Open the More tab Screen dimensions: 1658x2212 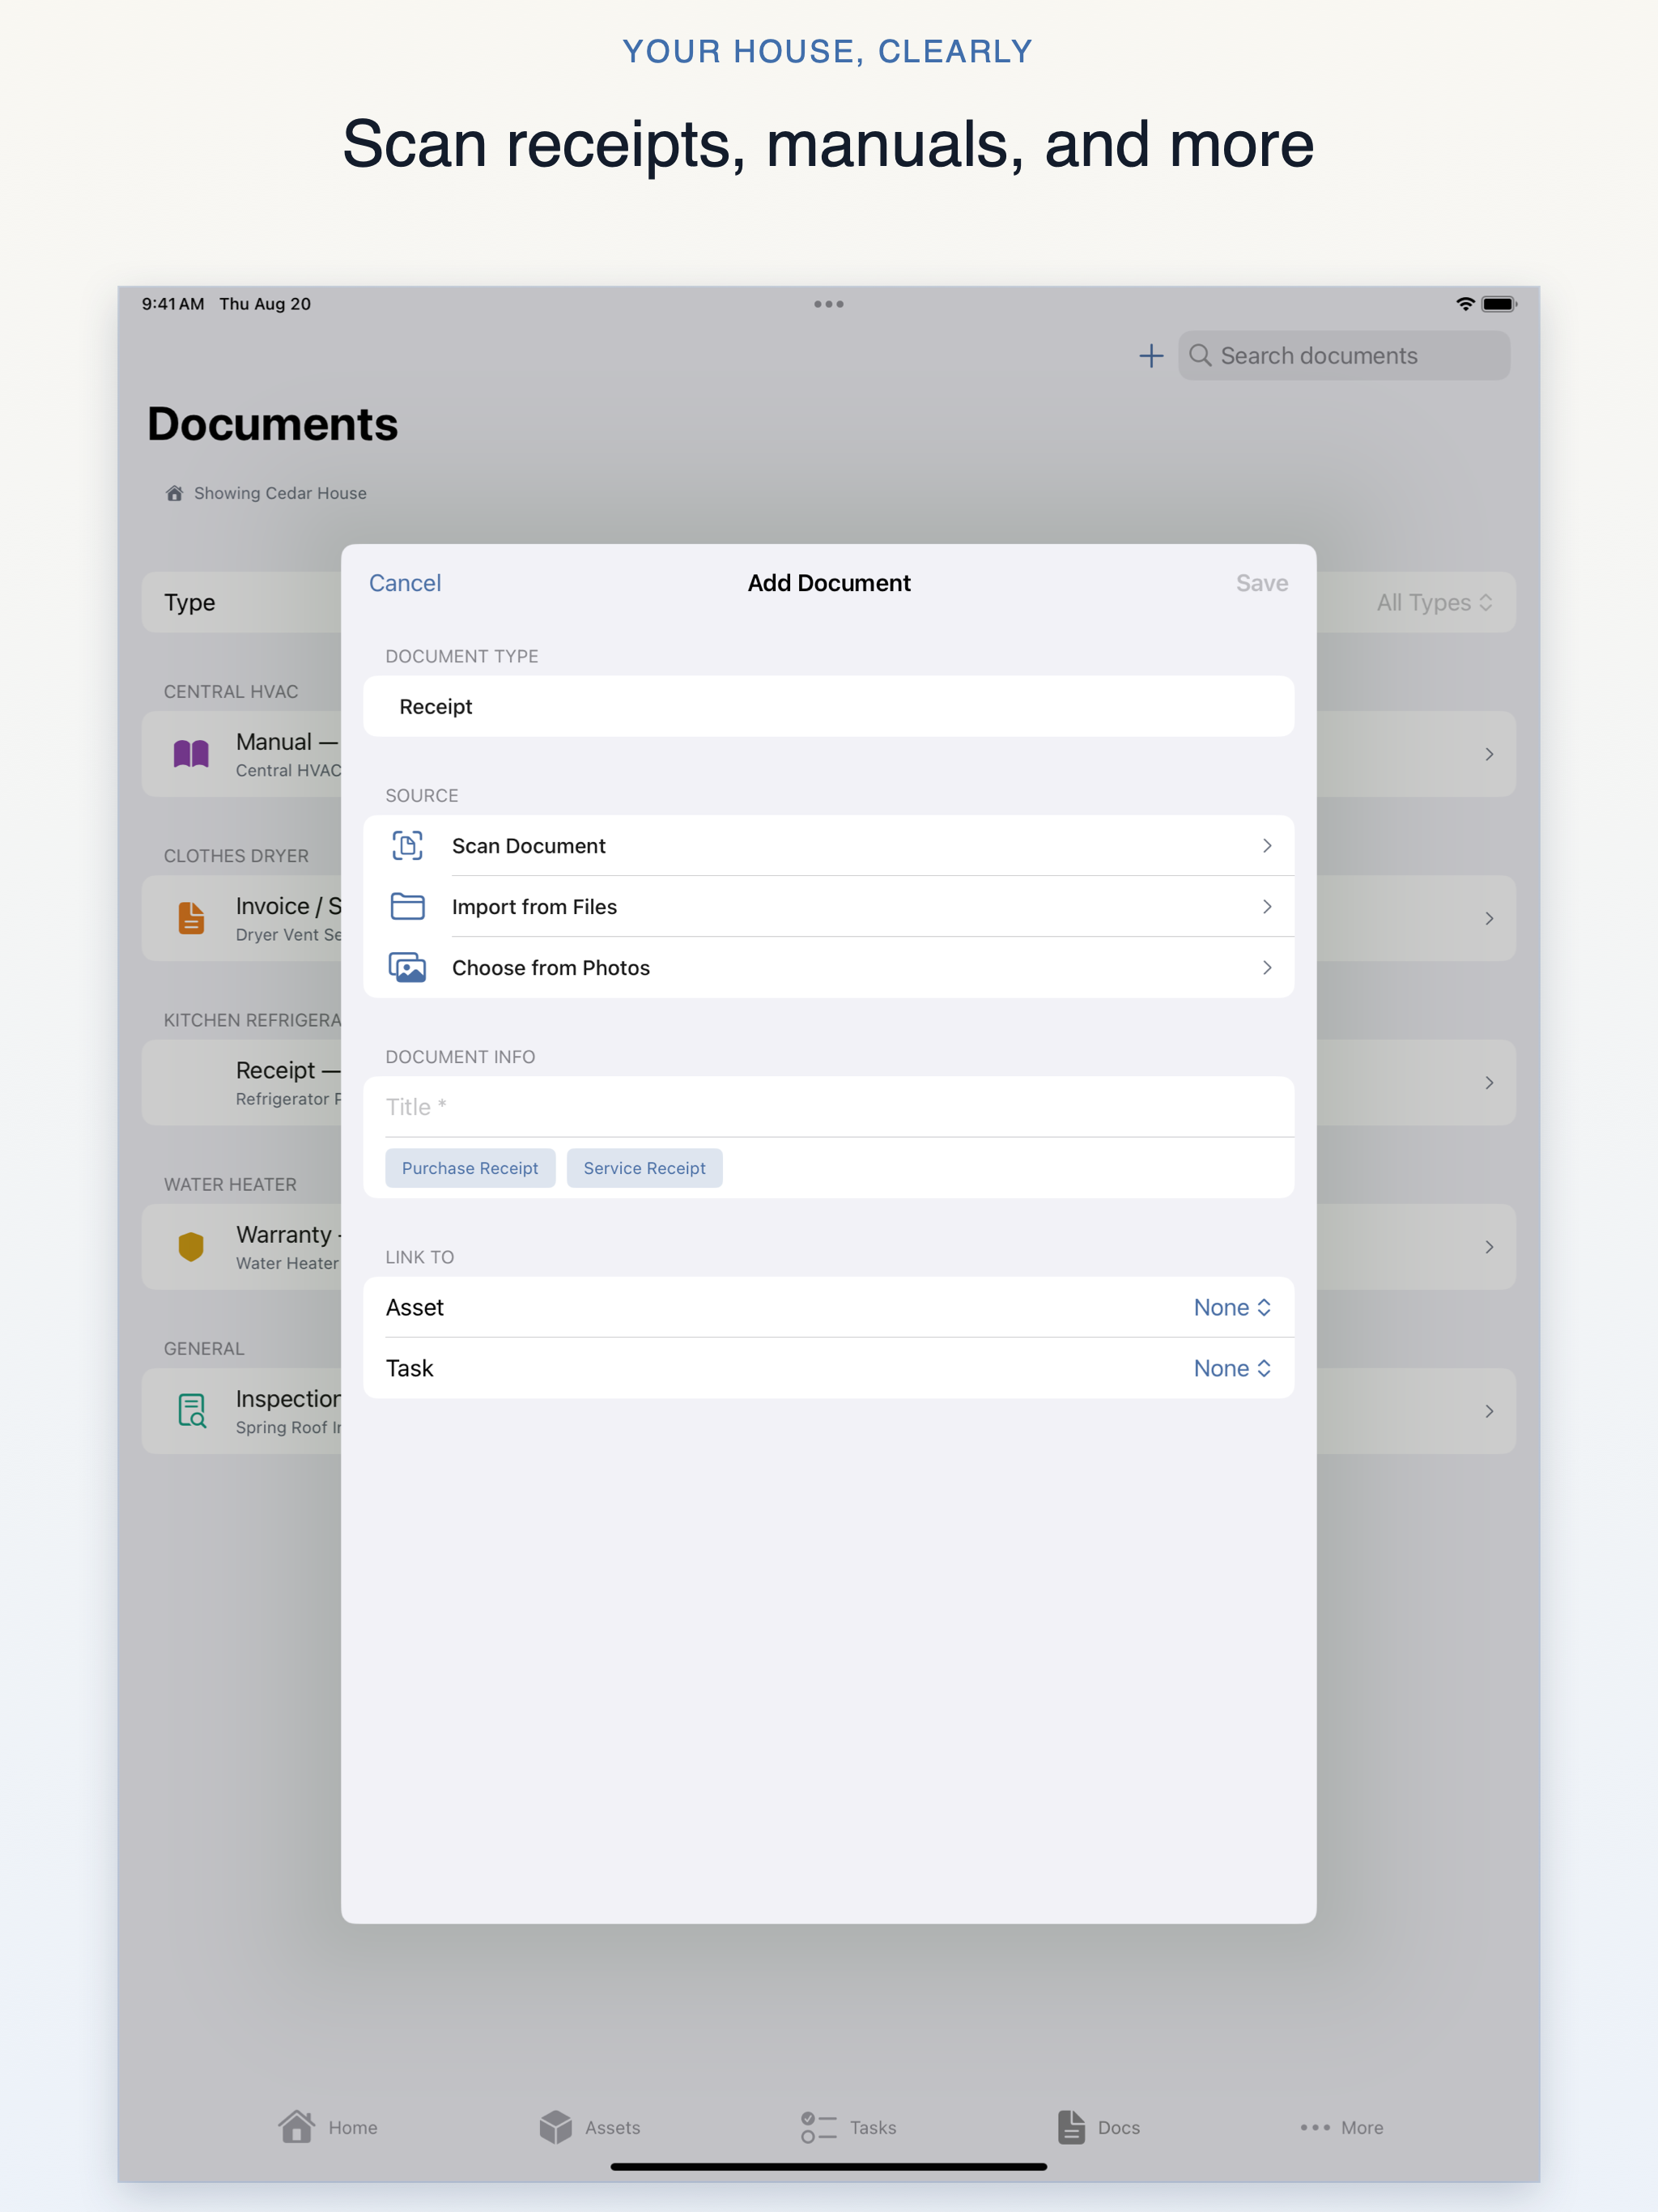pyautogui.click(x=1341, y=2127)
